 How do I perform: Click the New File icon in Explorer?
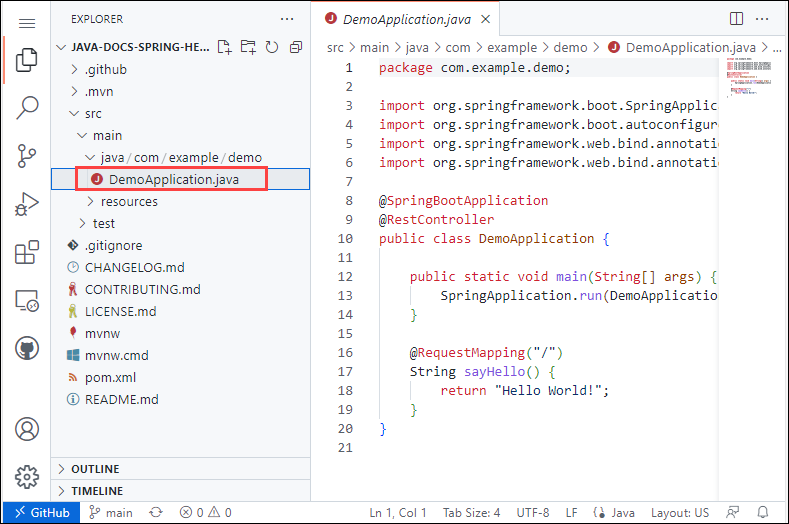[x=224, y=47]
